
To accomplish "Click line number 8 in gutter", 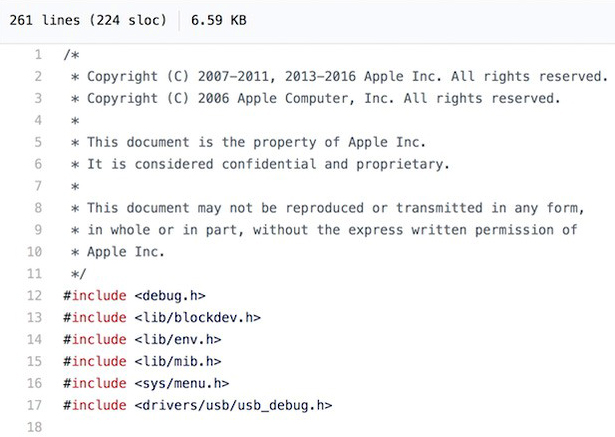I will [x=38, y=208].
